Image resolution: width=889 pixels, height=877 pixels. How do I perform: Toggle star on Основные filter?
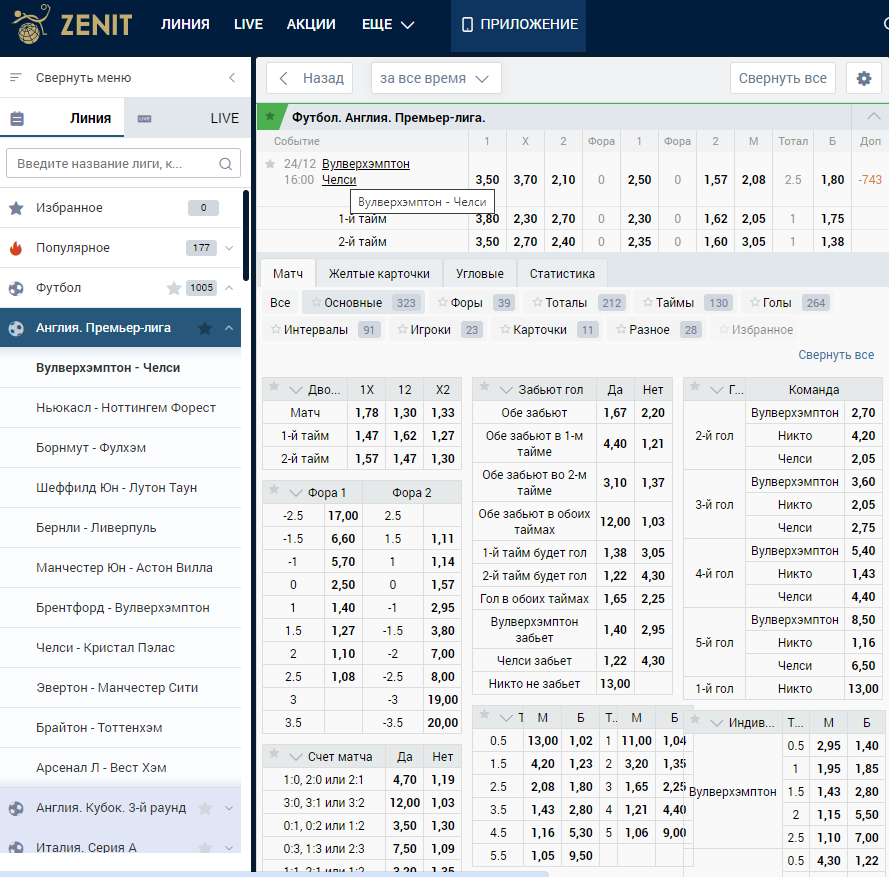point(316,302)
